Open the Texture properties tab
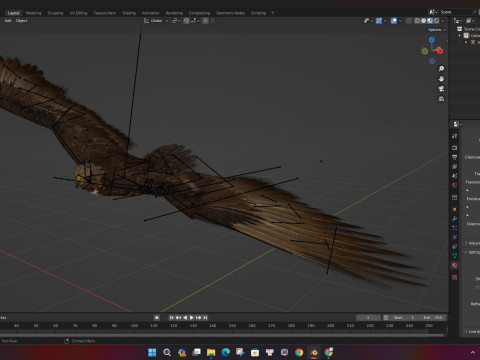The width and height of the screenshot is (480, 360). coord(455,277)
